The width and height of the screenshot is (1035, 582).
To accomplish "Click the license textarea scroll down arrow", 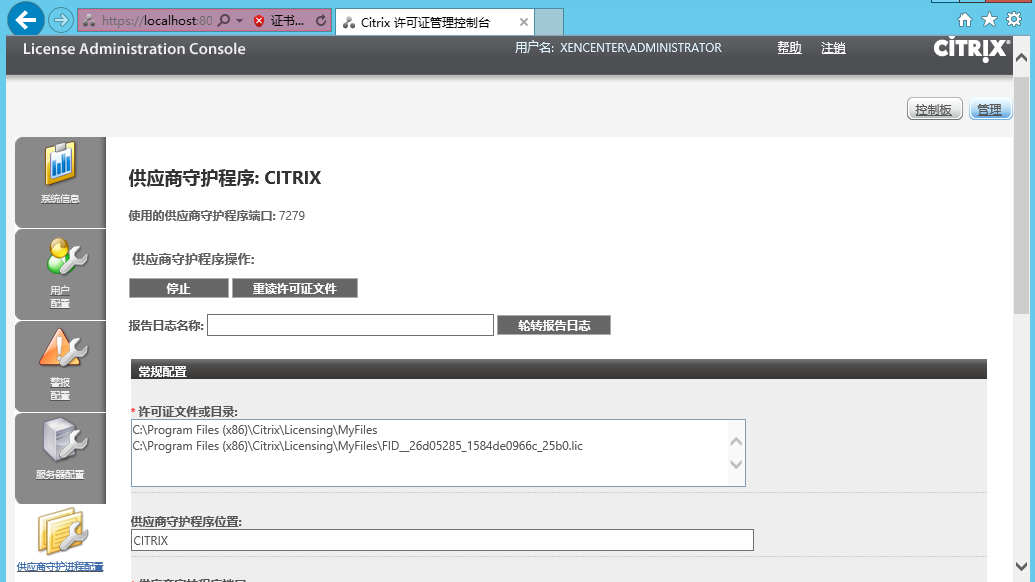I will (x=737, y=465).
